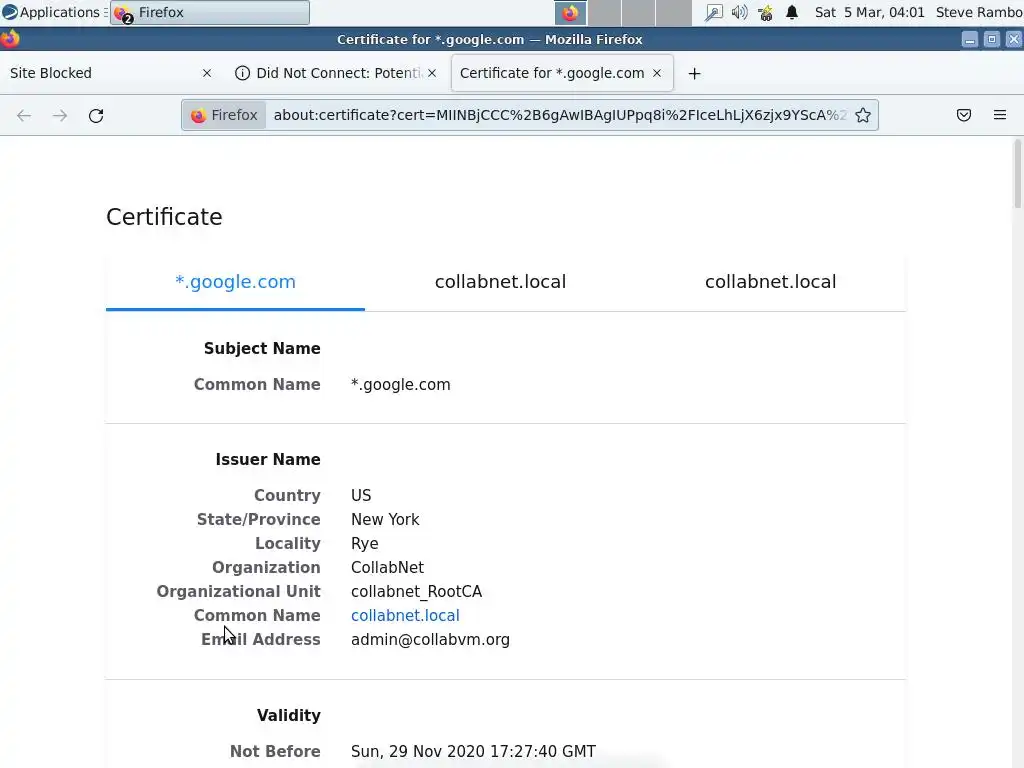
Task: Select the Firefox taskbar window button
Action: (210, 12)
